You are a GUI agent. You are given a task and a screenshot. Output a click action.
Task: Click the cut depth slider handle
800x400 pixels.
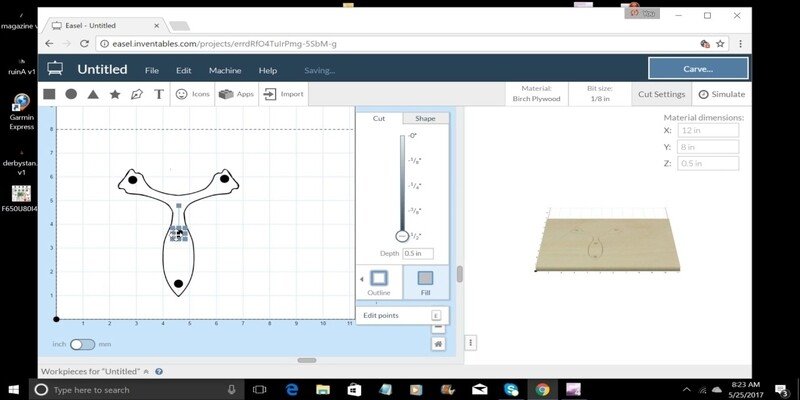pyautogui.click(x=402, y=236)
